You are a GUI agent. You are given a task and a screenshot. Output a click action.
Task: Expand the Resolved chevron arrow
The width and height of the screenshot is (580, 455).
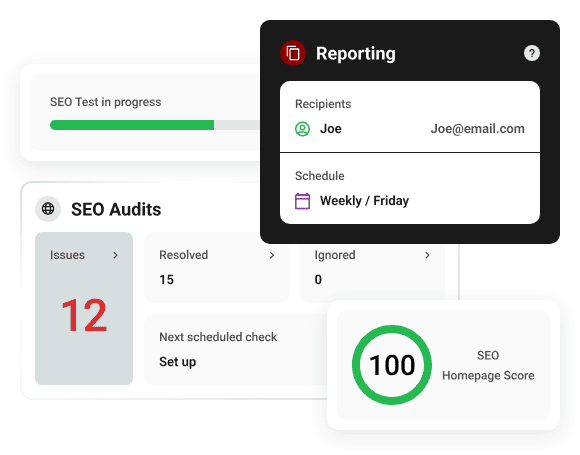click(x=272, y=255)
